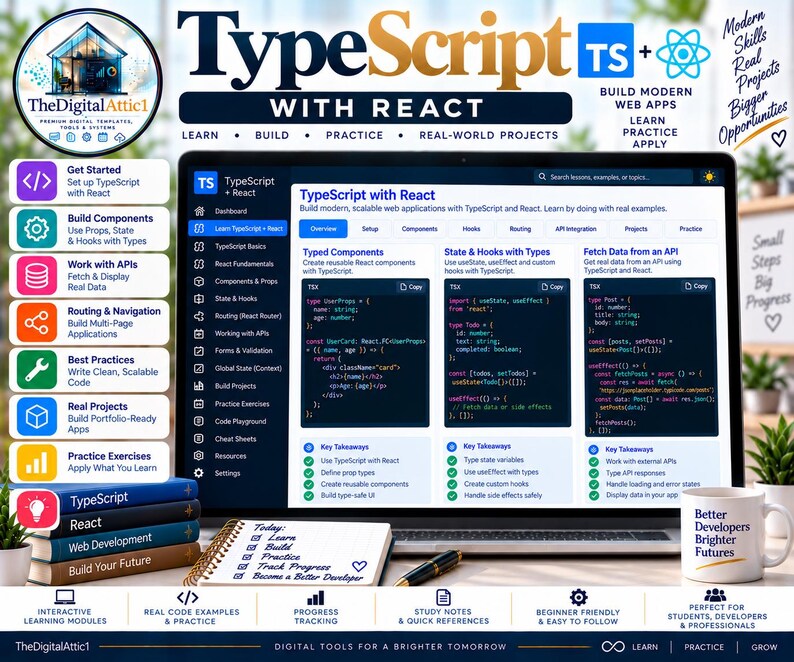Viewport: 794px width, 662px height.
Task: Click the State & Hooks sidebar icon
Action: [199, 299]
